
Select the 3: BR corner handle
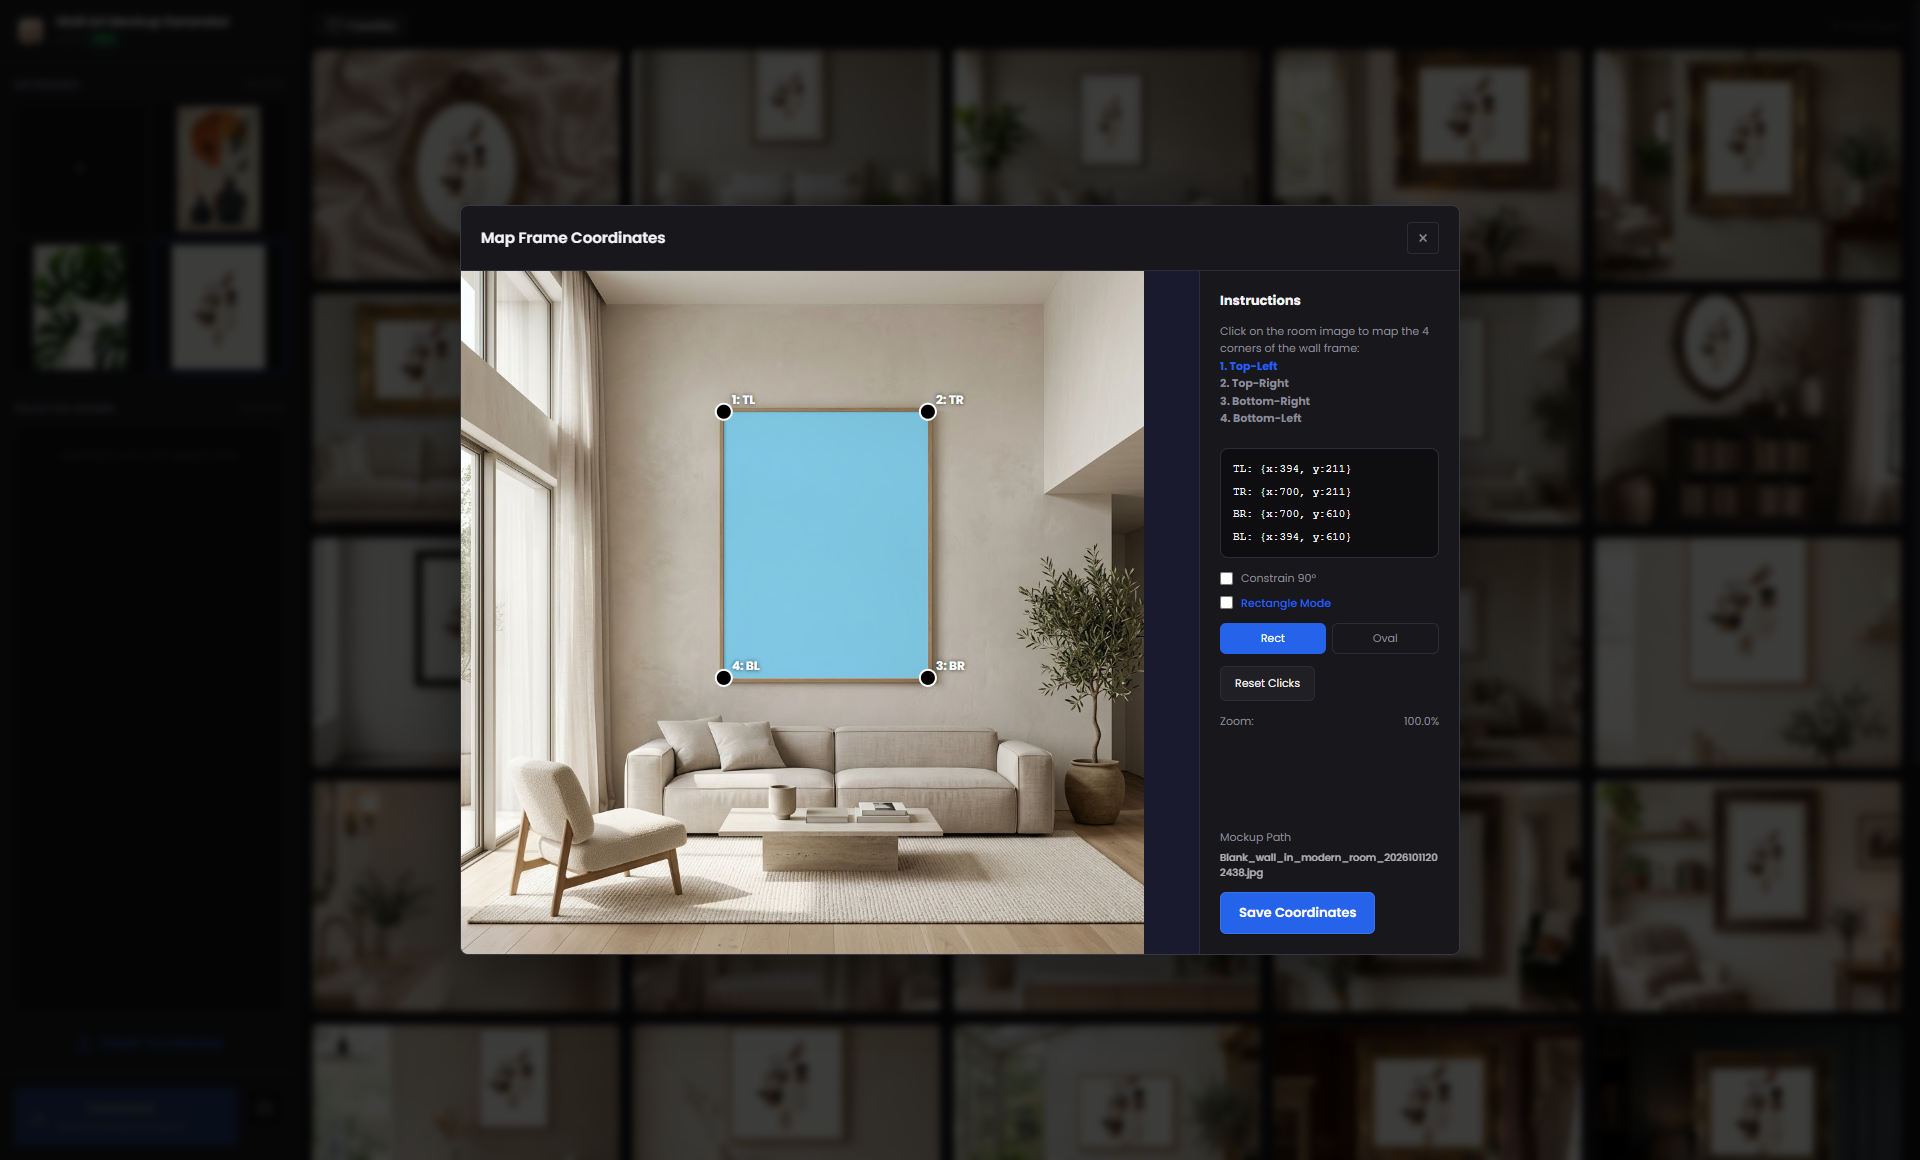pyautogui.click(x=928, y=678)
